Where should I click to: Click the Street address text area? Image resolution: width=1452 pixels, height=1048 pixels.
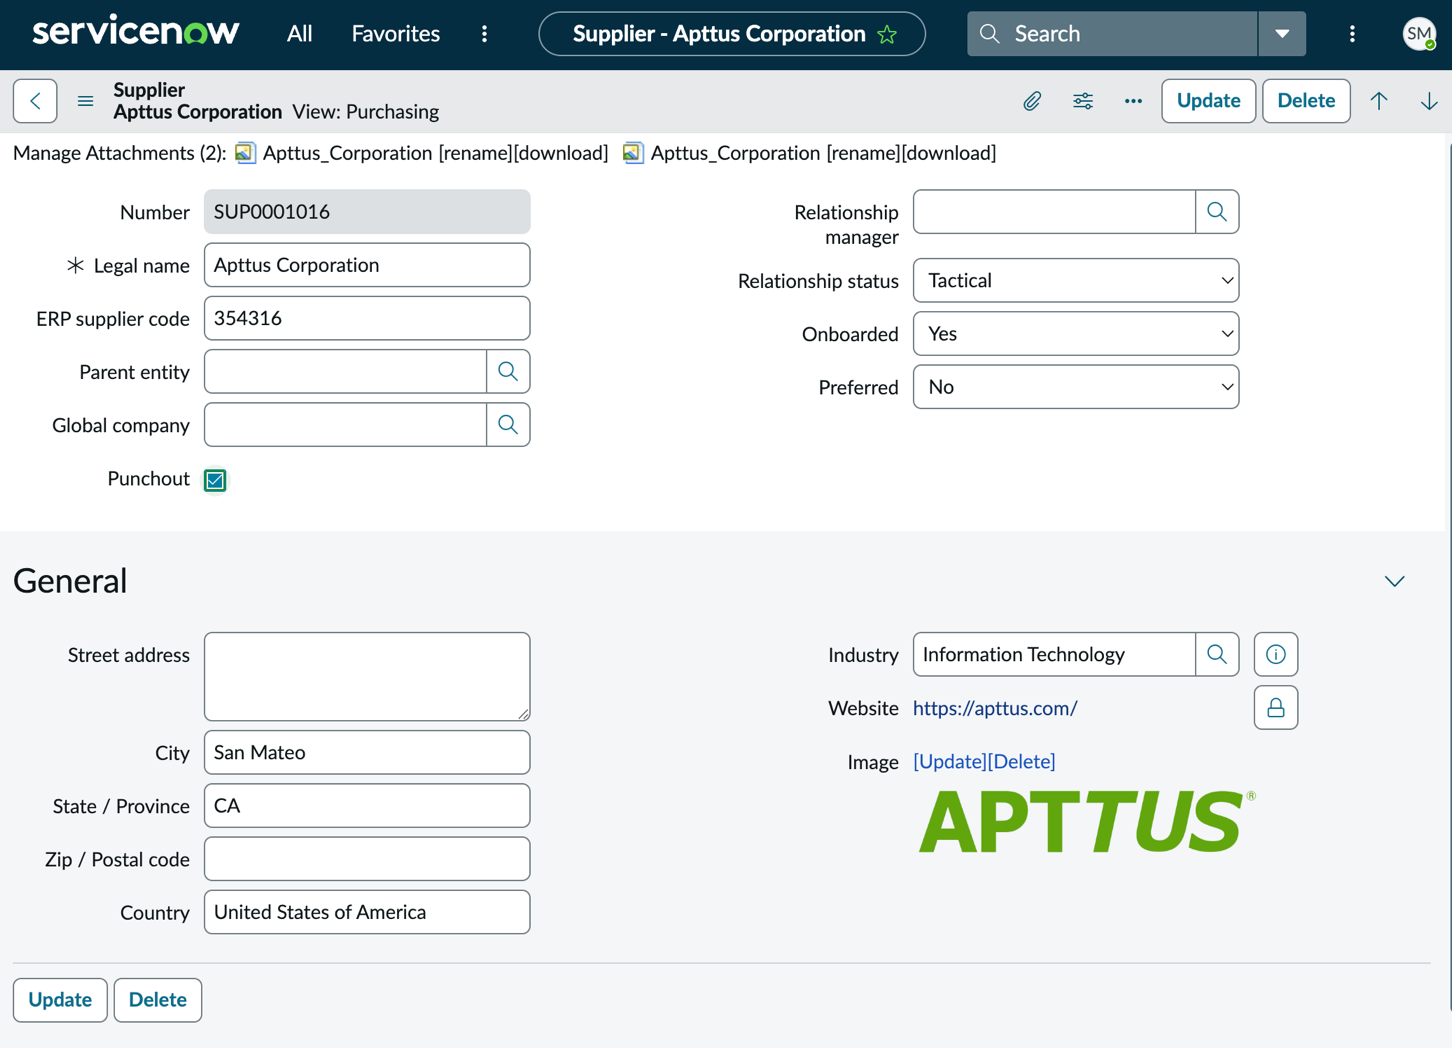pos(367,676)
